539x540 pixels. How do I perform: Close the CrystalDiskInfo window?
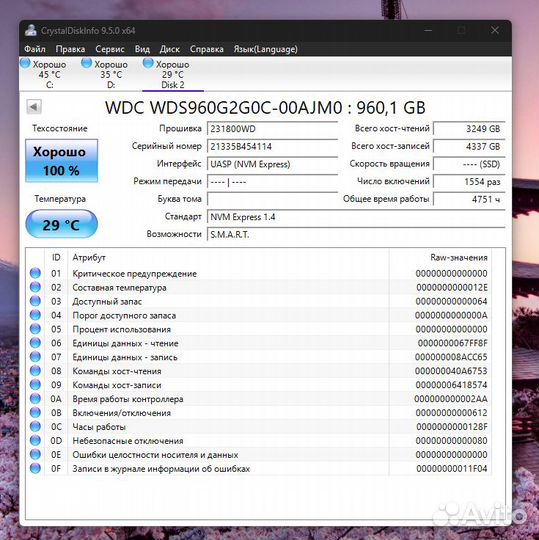coord(495,30)
